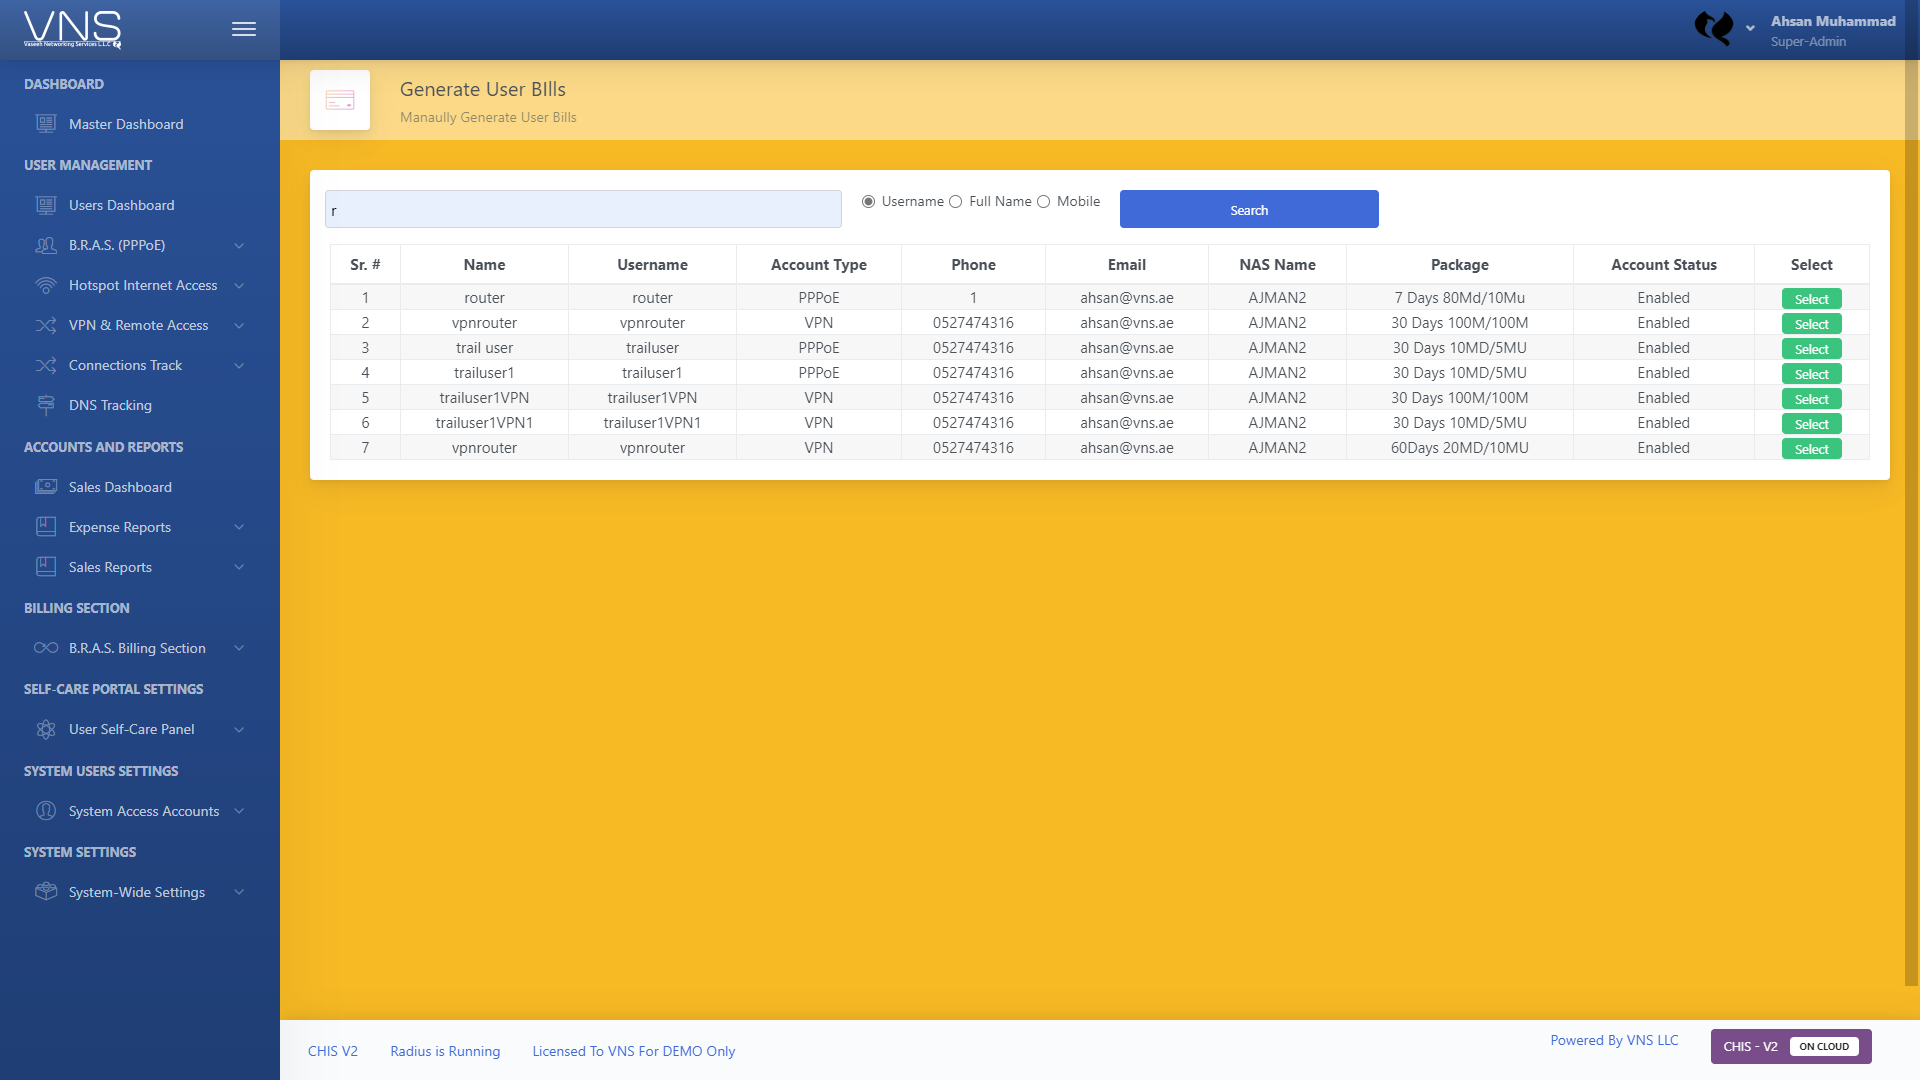Select the Username radio button

[x=868, y=202]
